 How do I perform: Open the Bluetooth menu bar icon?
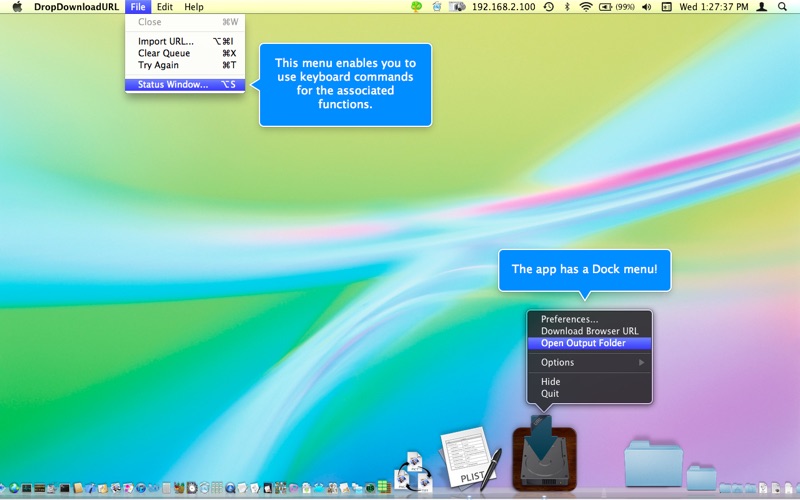click(x=567, y=7)
